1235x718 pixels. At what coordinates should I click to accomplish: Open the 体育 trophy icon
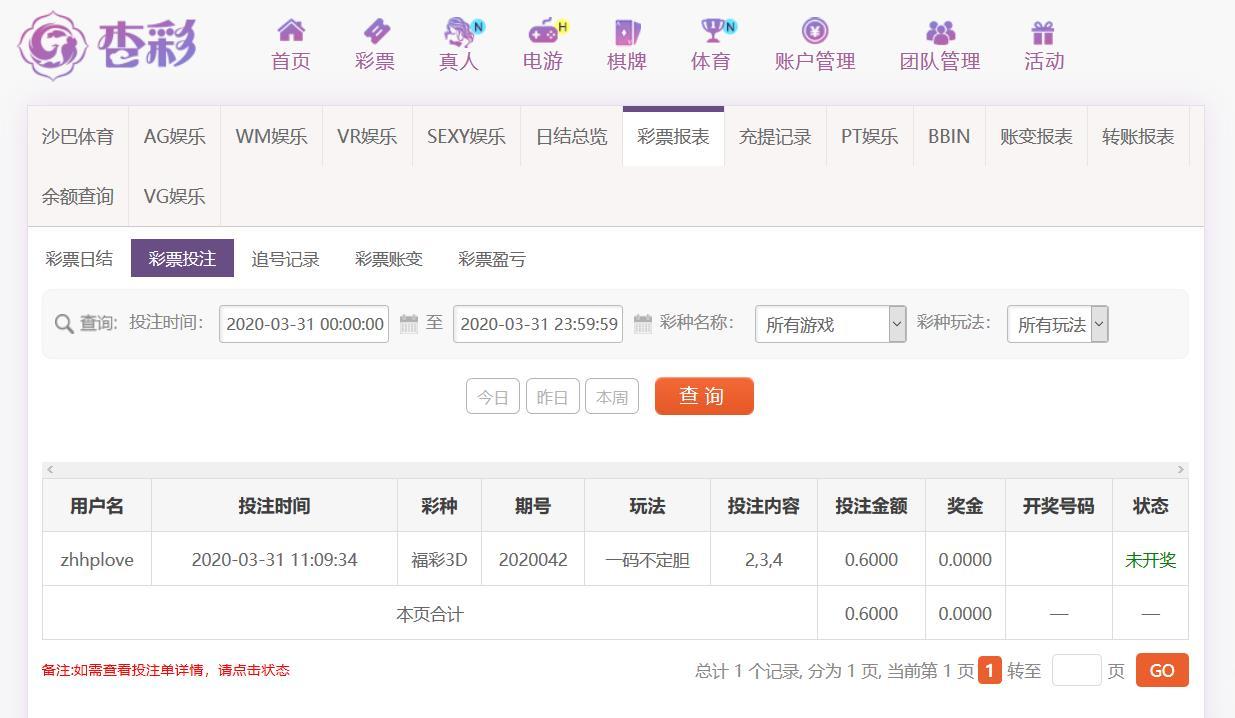point(713,31)
